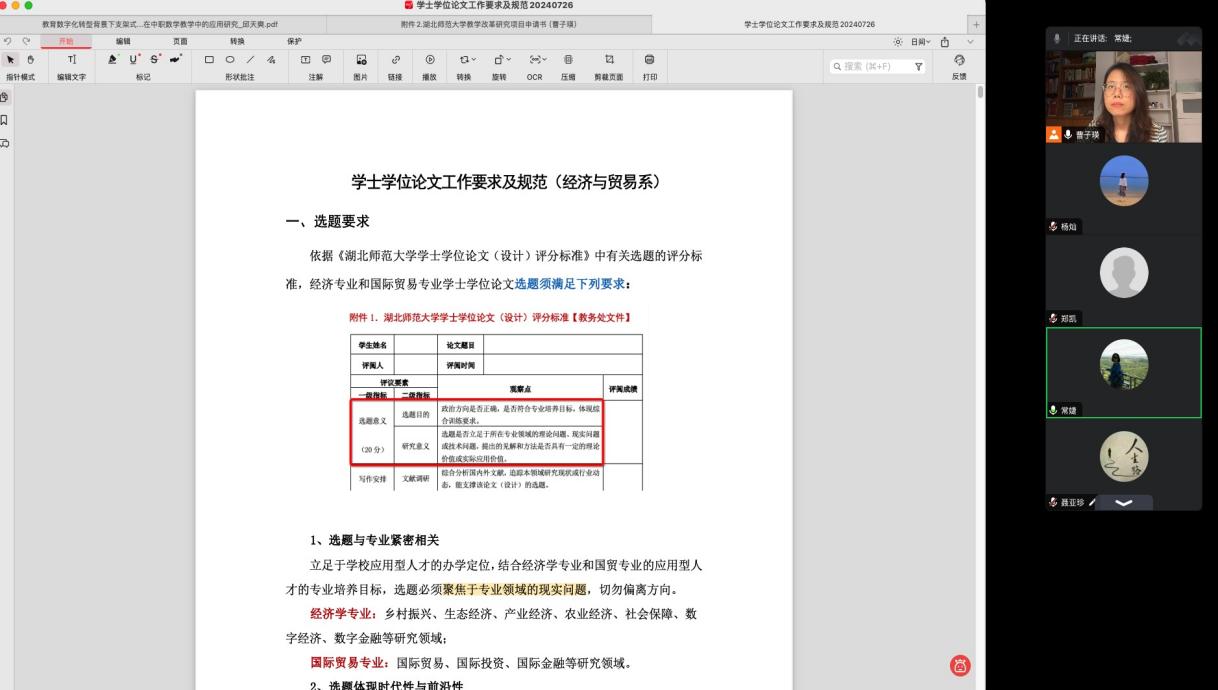Image resolution: width=1218 pixels, height=690 pixels.
Task: Print the document via 打印 icon
Action: [649, 60]
